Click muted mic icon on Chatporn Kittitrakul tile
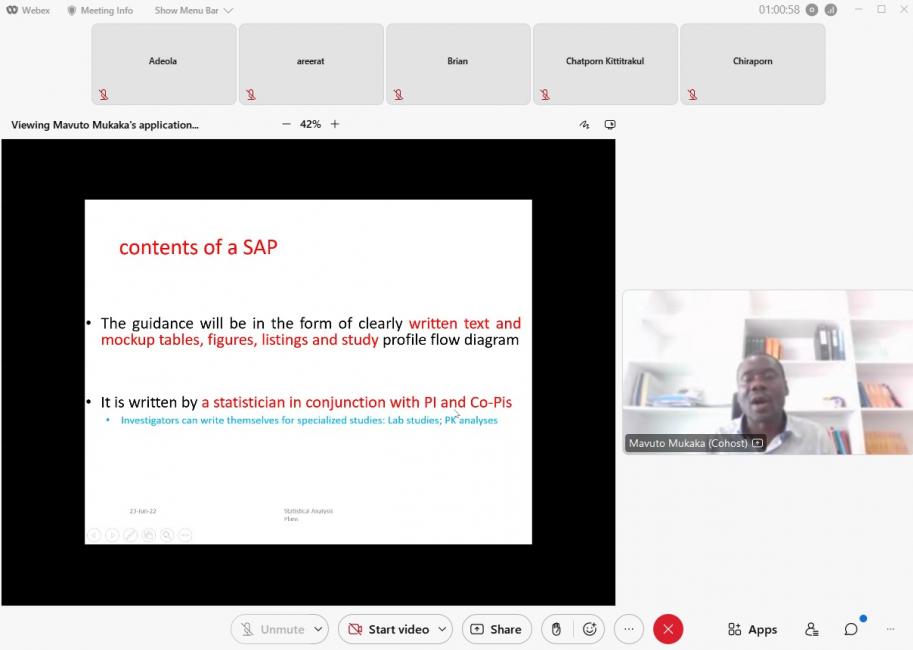This screenshot has height=650, width=913. point(545,94)
